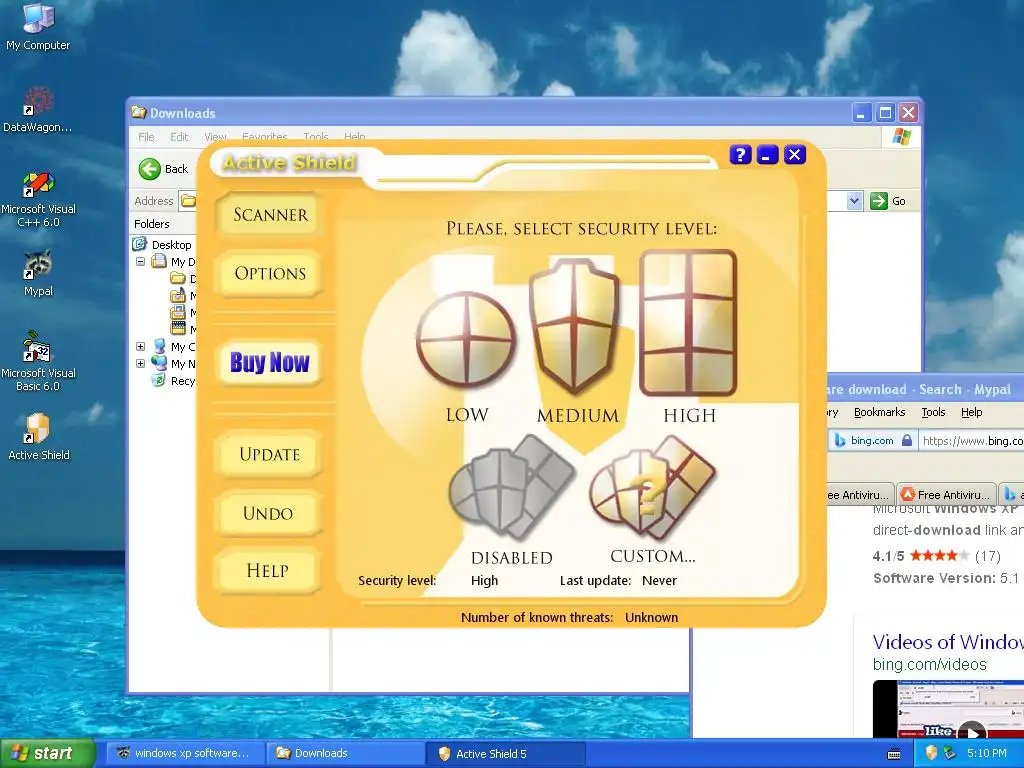Open Custom security level settings icon
Screen dimensions: 1024x768
point(652,487)
